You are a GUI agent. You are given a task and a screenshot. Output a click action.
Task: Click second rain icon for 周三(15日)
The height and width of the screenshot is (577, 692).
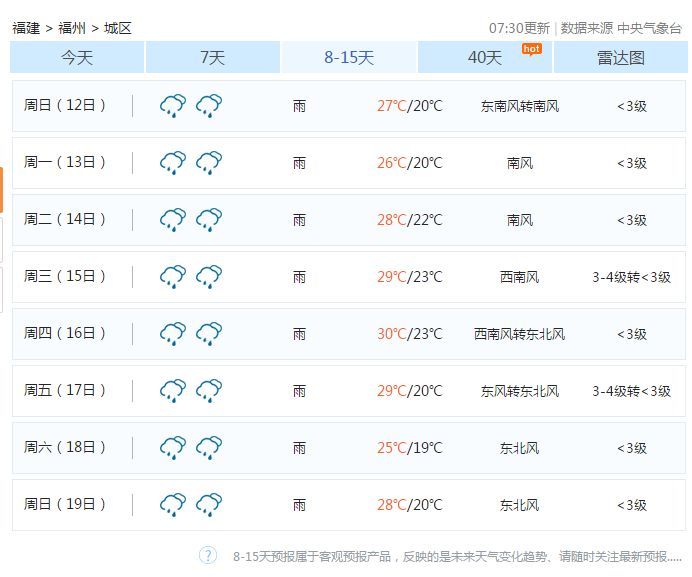point(209,276)
